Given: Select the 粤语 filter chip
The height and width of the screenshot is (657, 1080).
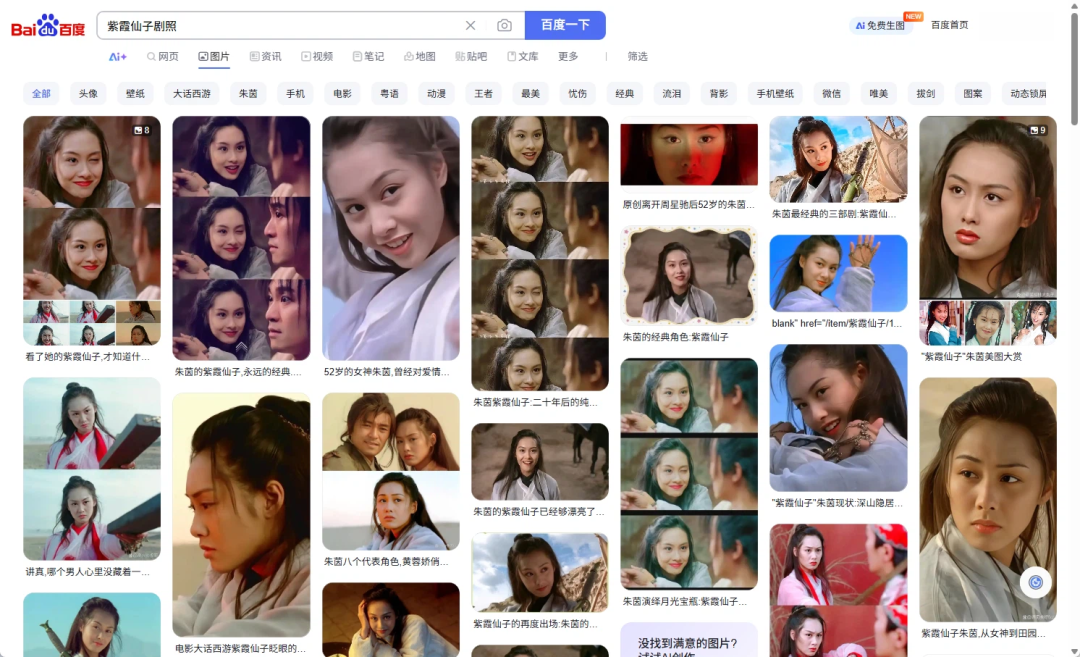Looking at the screenshot, I should (389, 94).
